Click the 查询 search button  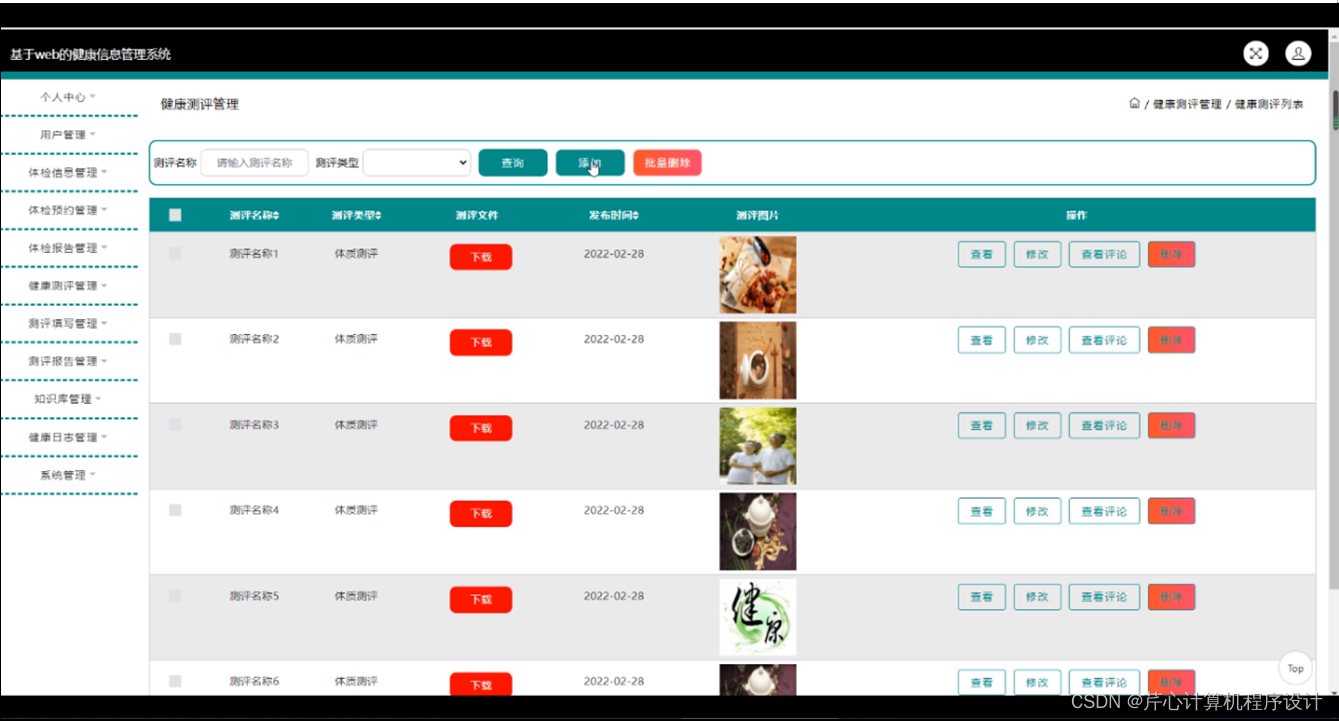click(x=513, y=163)
